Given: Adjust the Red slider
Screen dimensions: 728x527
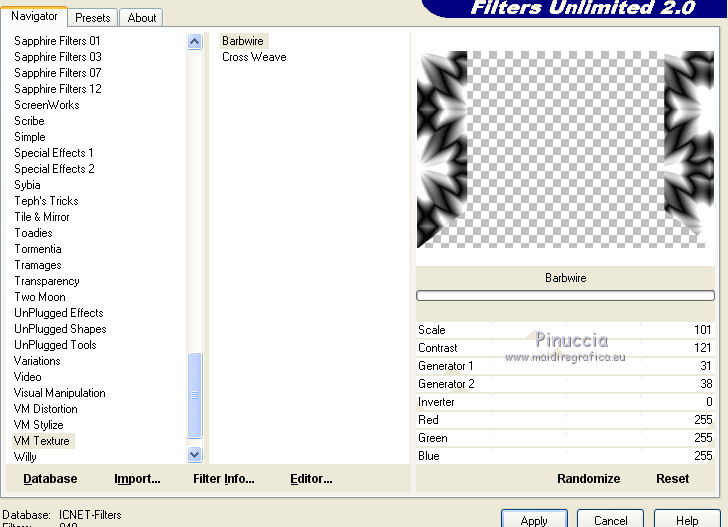Looking at the screenshot, I should (x=565, y=420).
